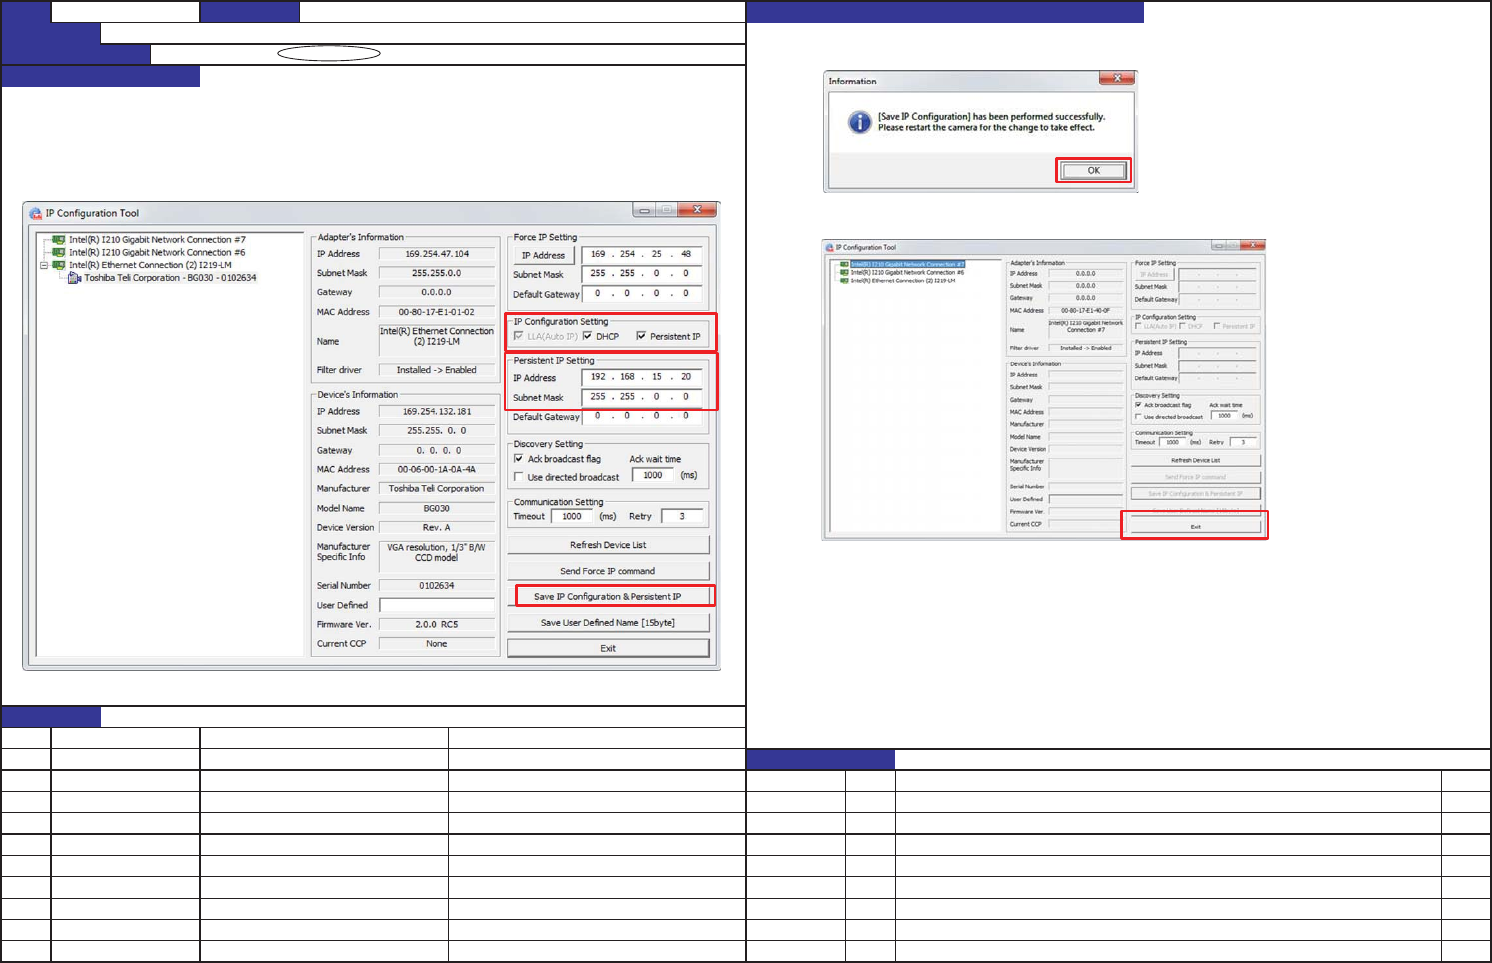Click the app icon in the large IP Configuration Tool title bar
This screenshot has height=963, width=1492.
(x=36, y=213)
